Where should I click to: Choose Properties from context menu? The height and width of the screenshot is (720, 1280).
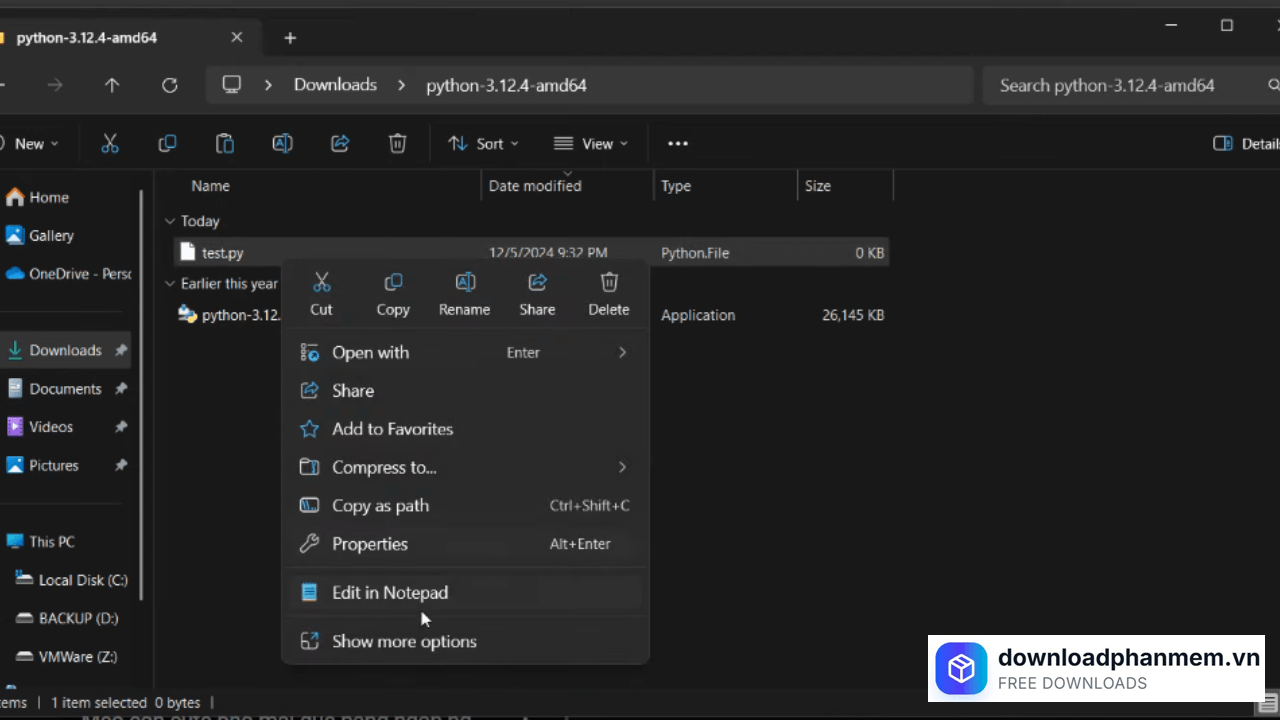pyautogui.click(x=465, y=544)
